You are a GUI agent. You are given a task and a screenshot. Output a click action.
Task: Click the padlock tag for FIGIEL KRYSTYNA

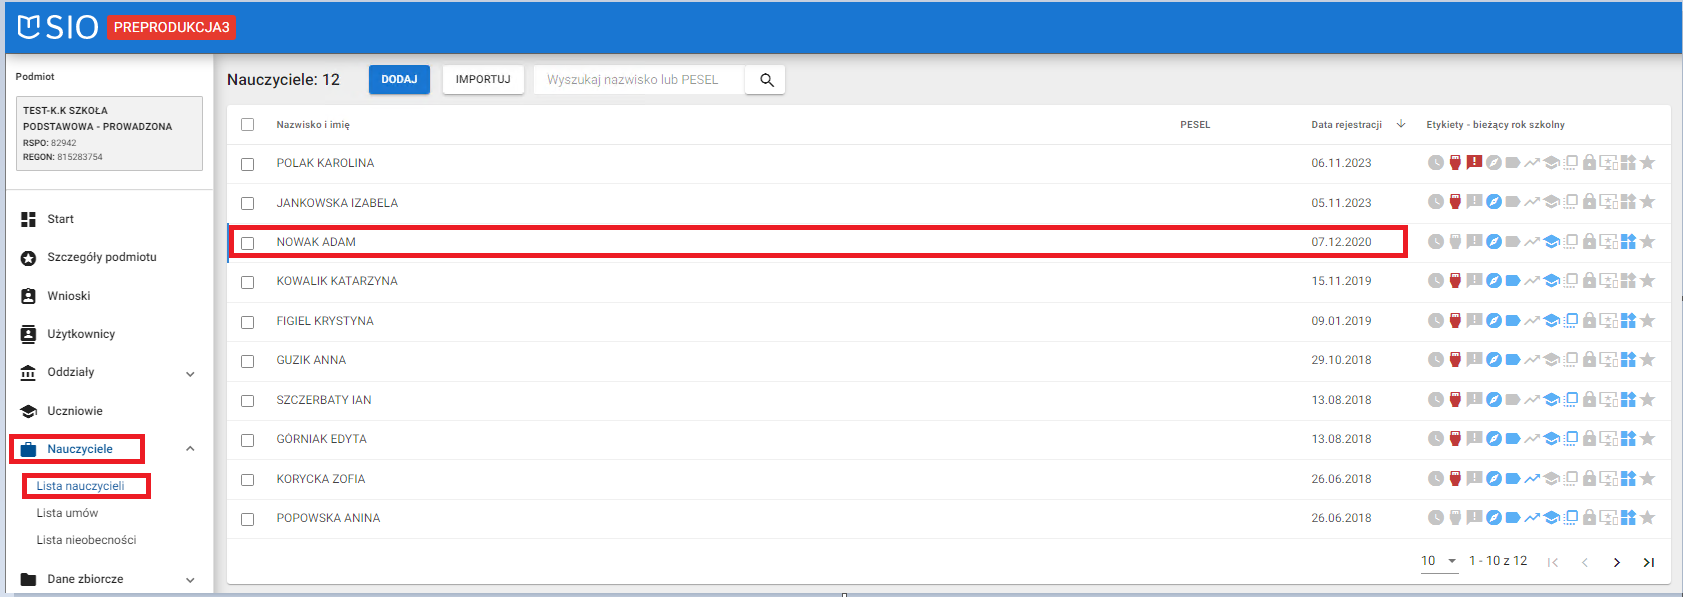pyautogui.click(x=1589, y=321)
